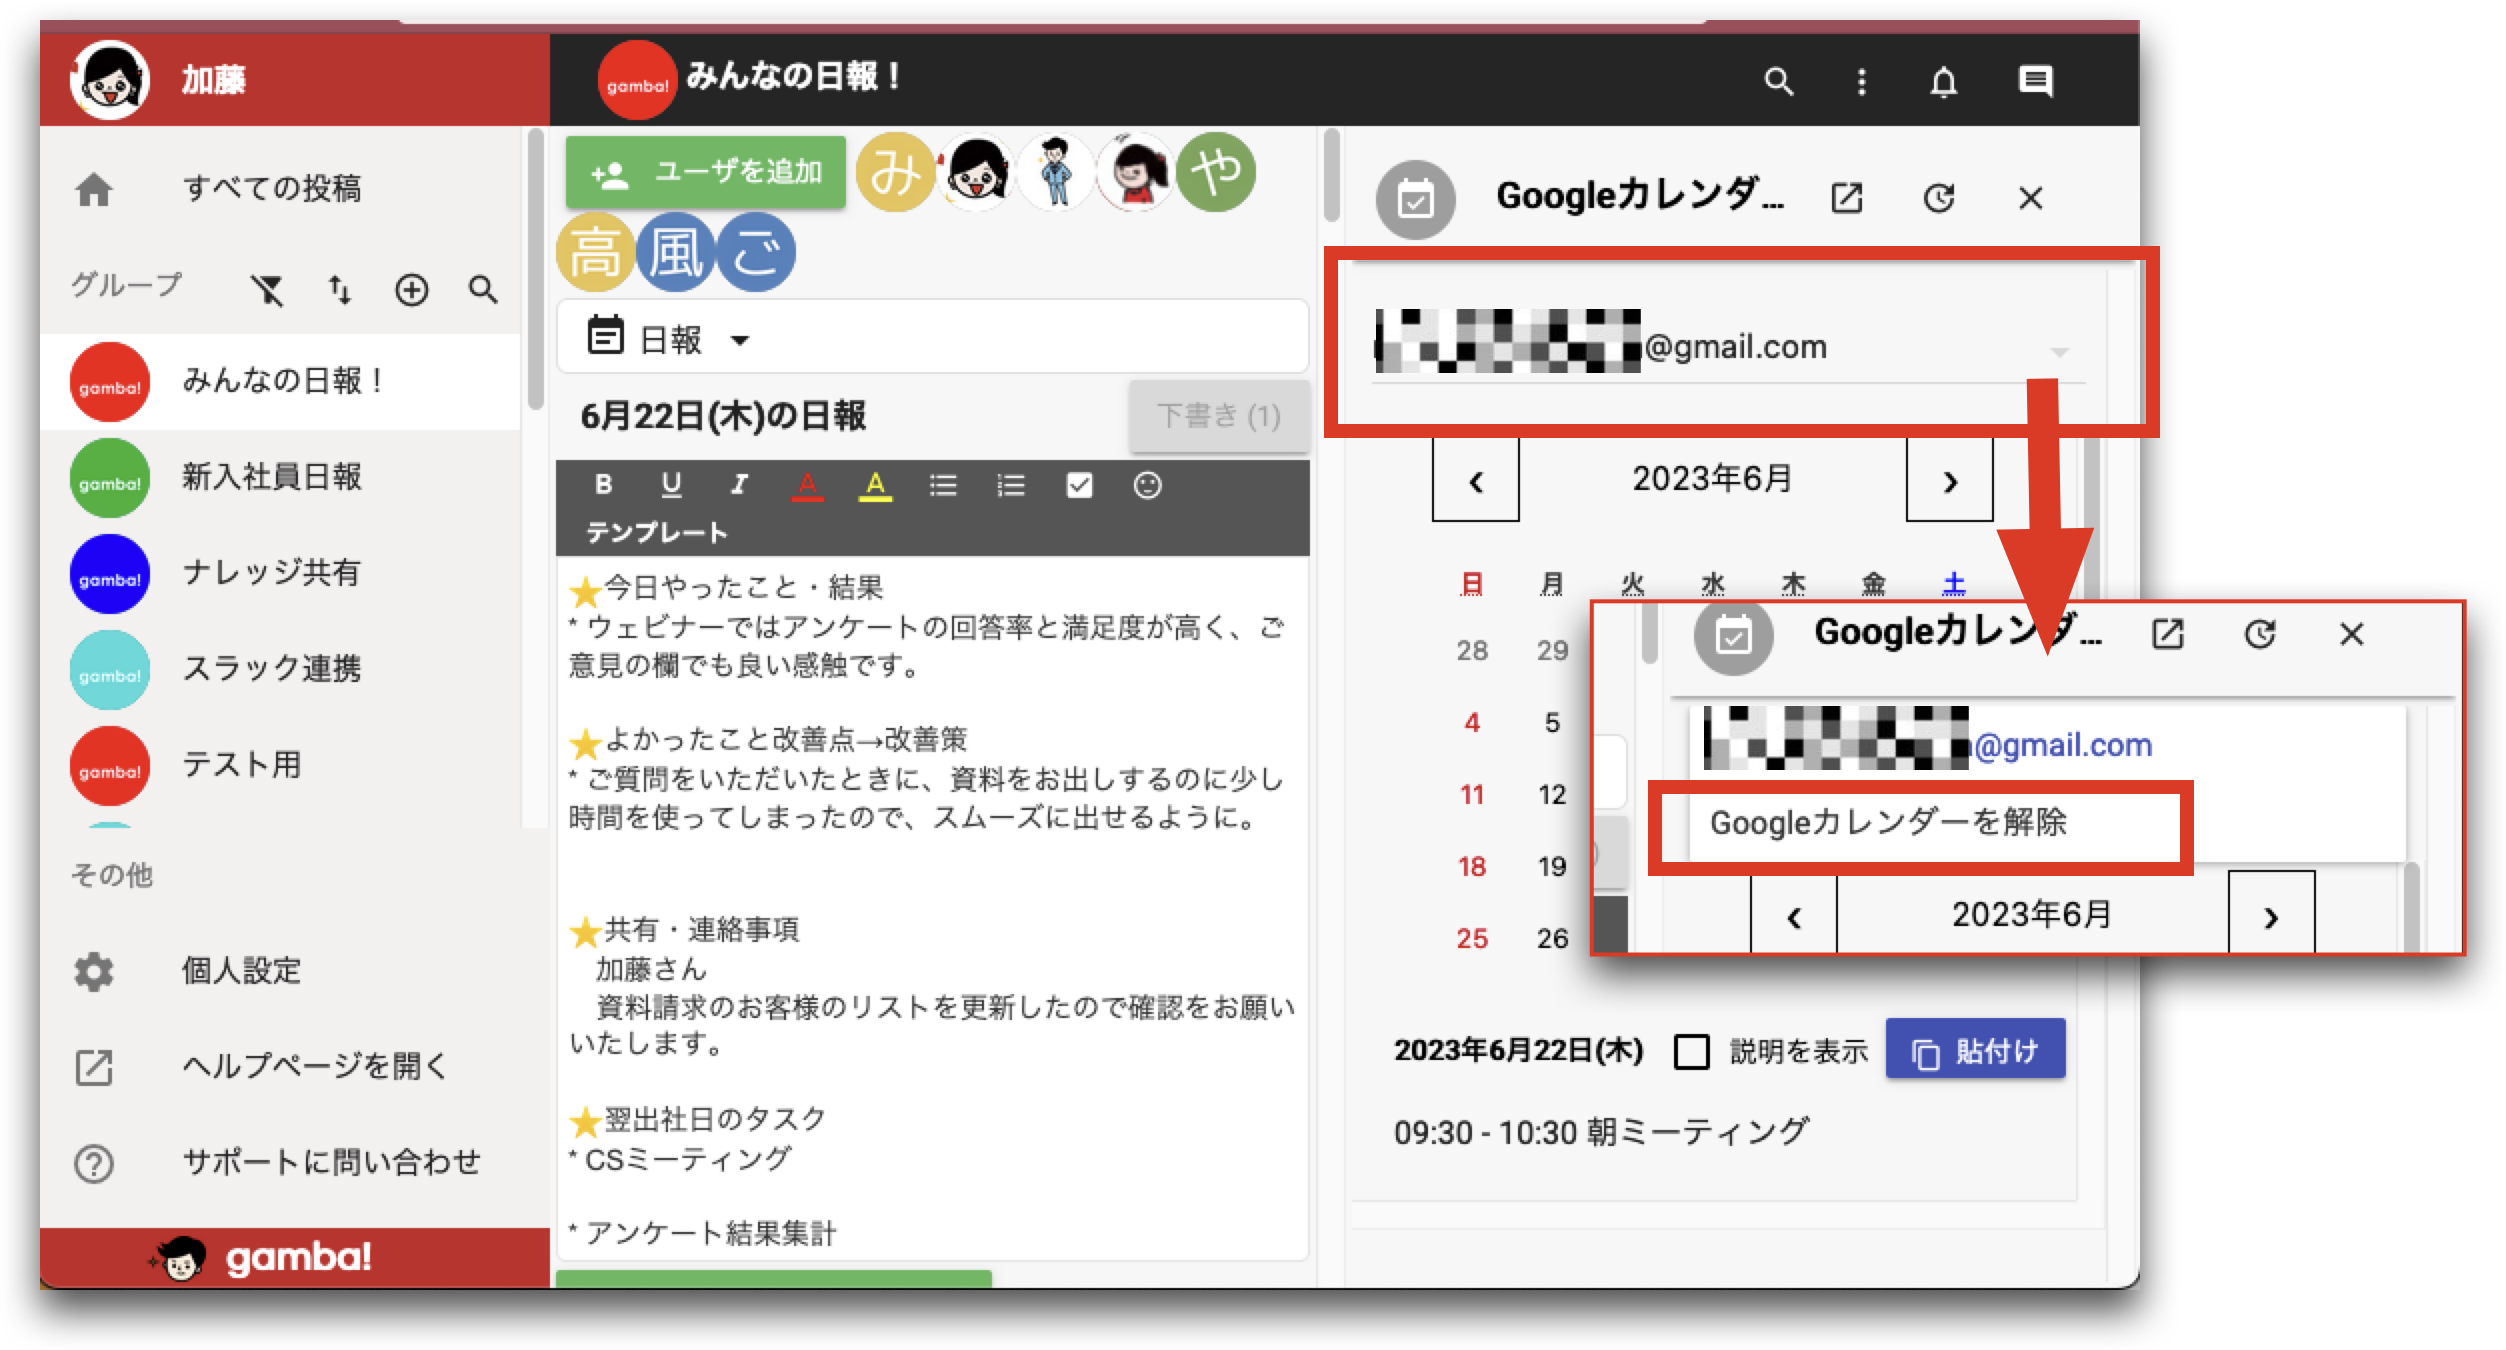The width and height of the screenshot is (2506, 1350).
Task: Click the home icon for すべての投稿
Action: 94,189
